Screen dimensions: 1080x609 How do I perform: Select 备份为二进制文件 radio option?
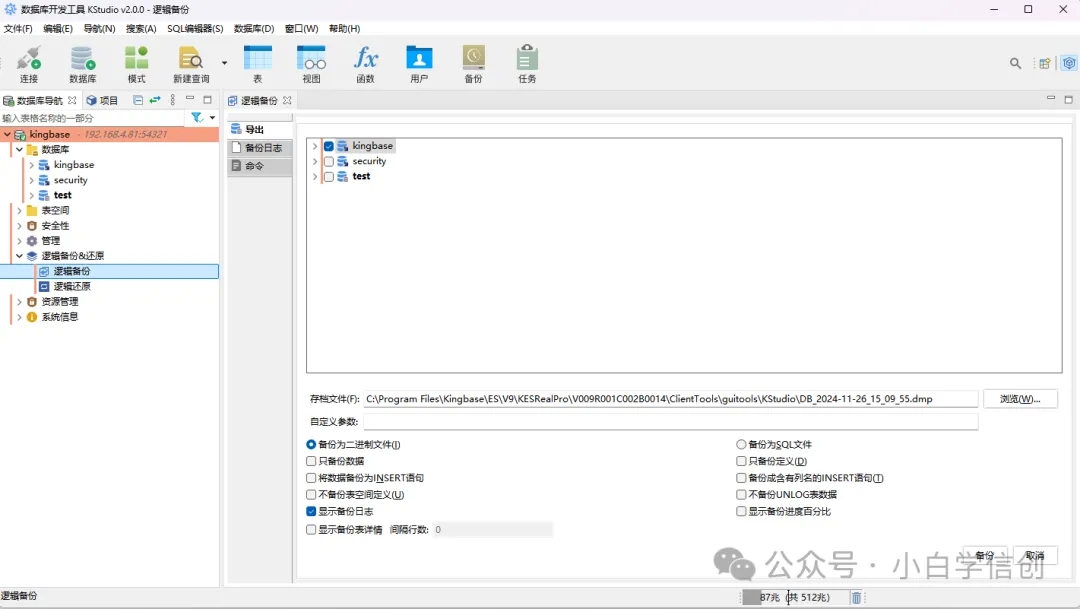click(311, 444)
